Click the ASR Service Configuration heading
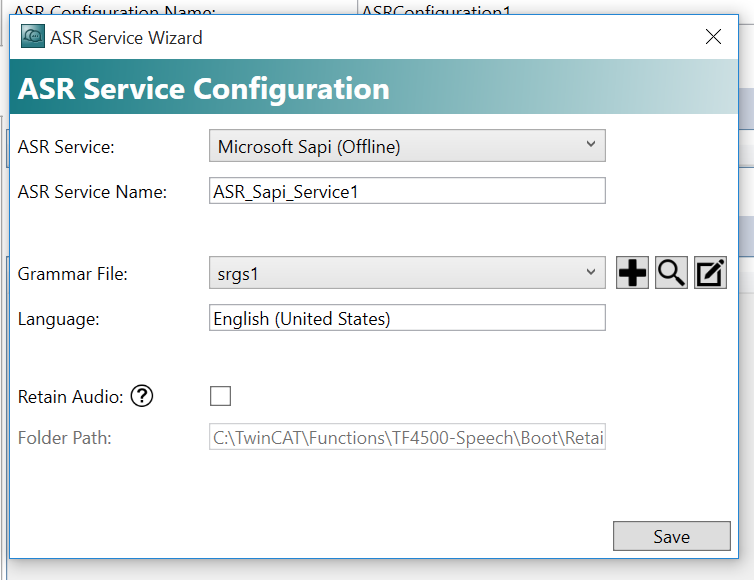754x580 pixels. click(x=203, y=89)
